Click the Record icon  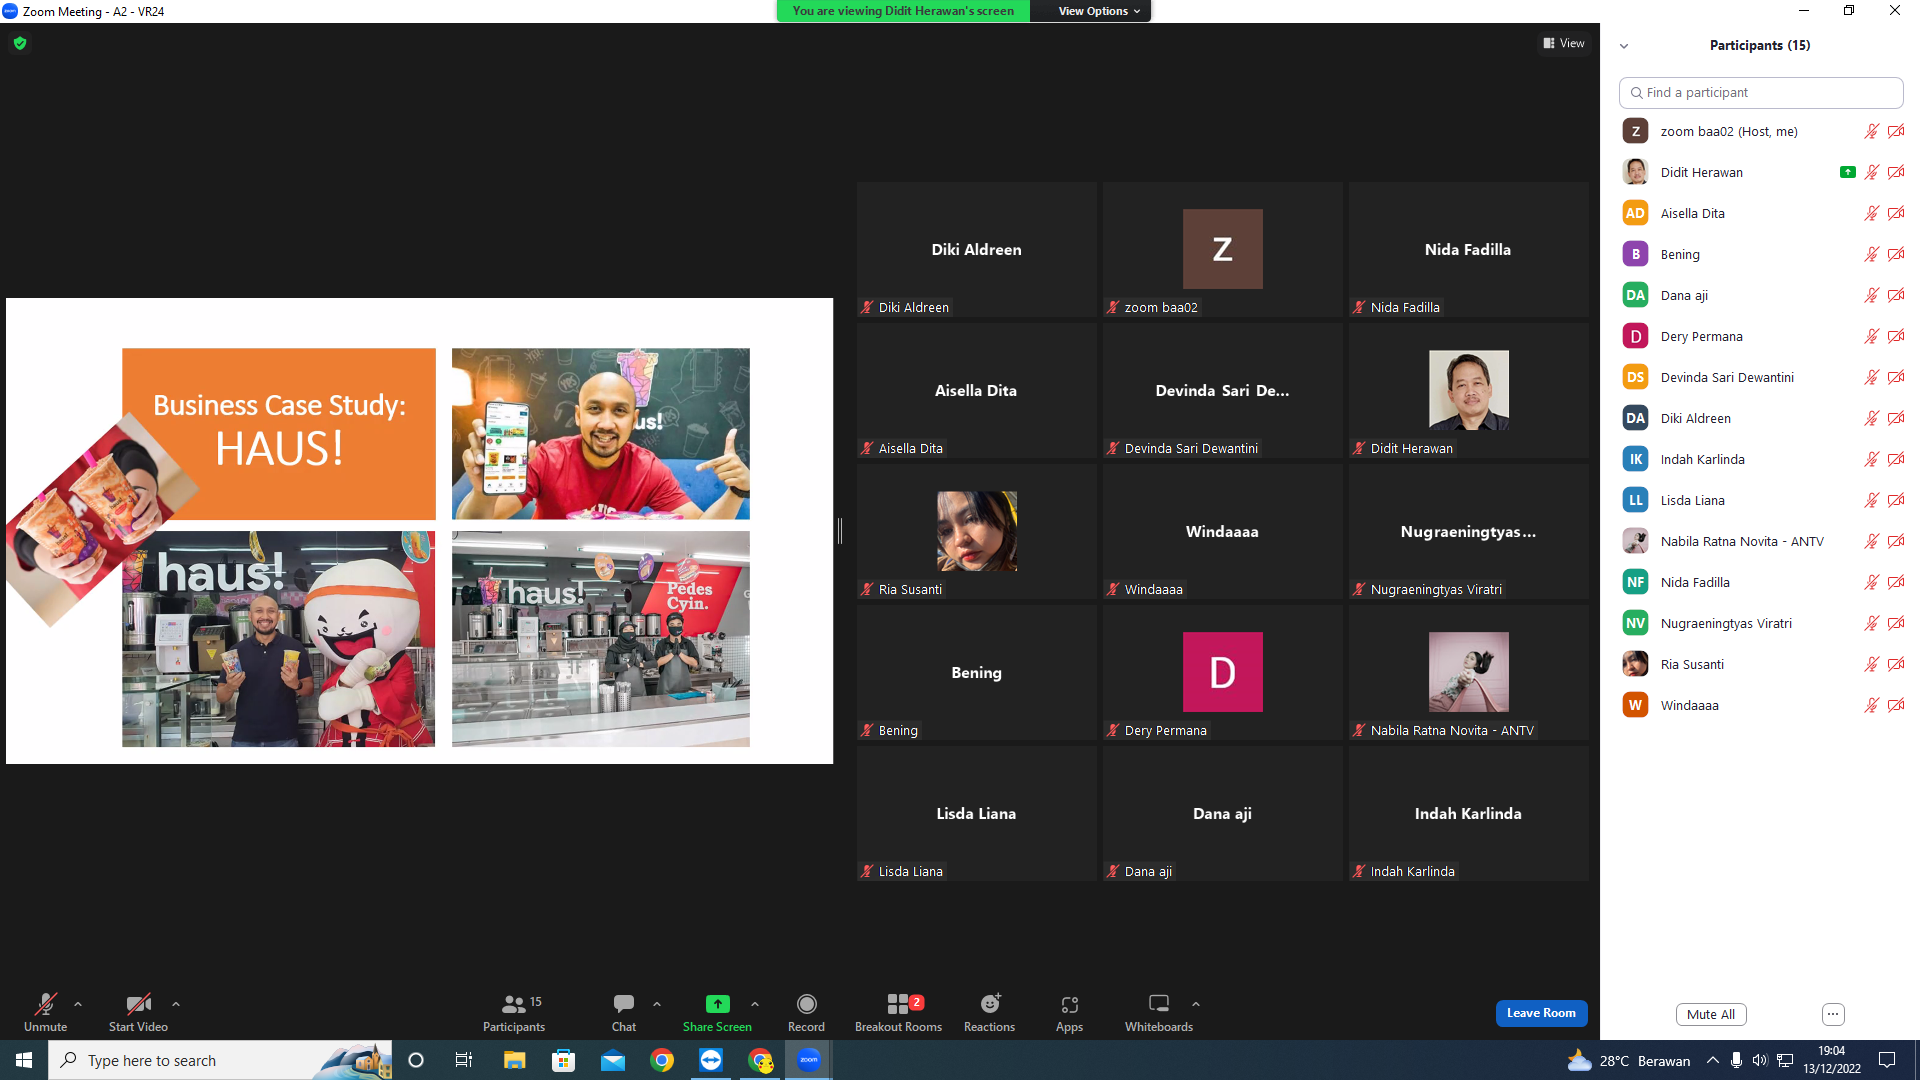807,1003
